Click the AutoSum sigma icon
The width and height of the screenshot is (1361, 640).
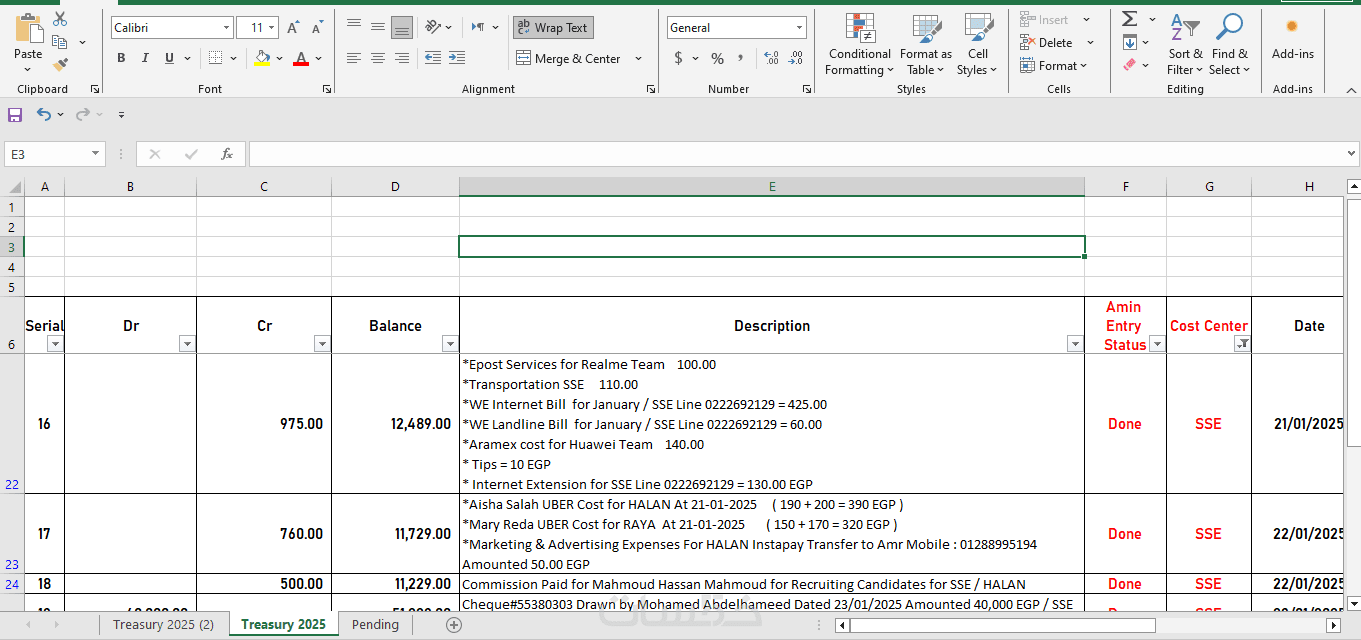1129,19
